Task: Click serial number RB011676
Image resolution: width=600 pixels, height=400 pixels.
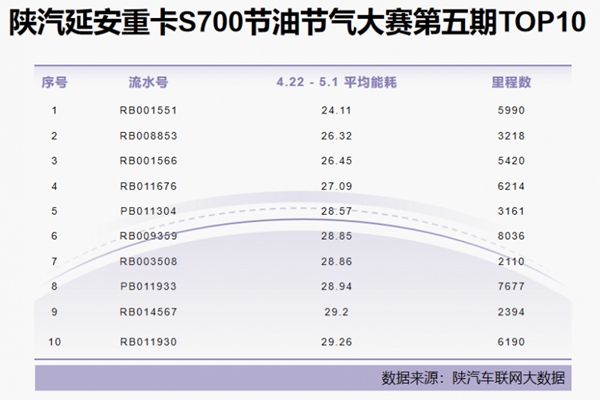Action: (x=148, y=185)
